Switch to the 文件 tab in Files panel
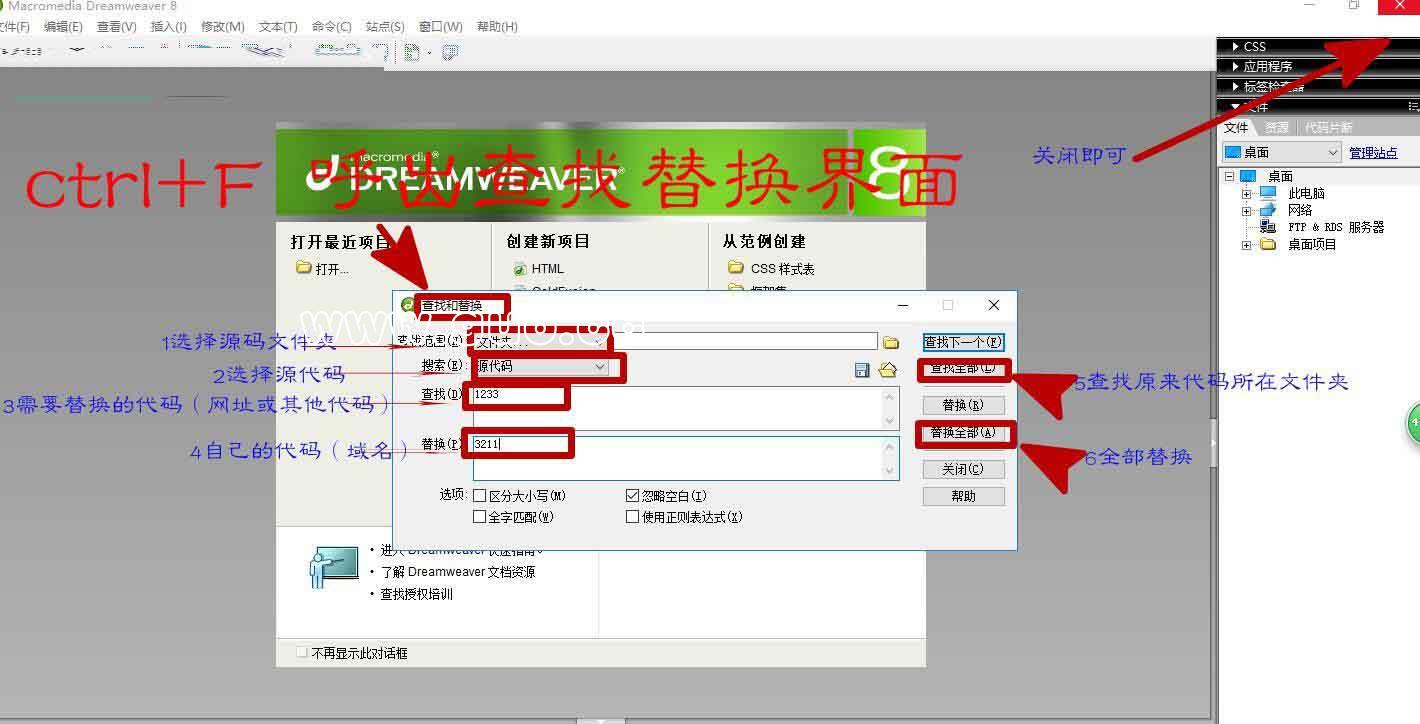 (x=1236, y=127)
